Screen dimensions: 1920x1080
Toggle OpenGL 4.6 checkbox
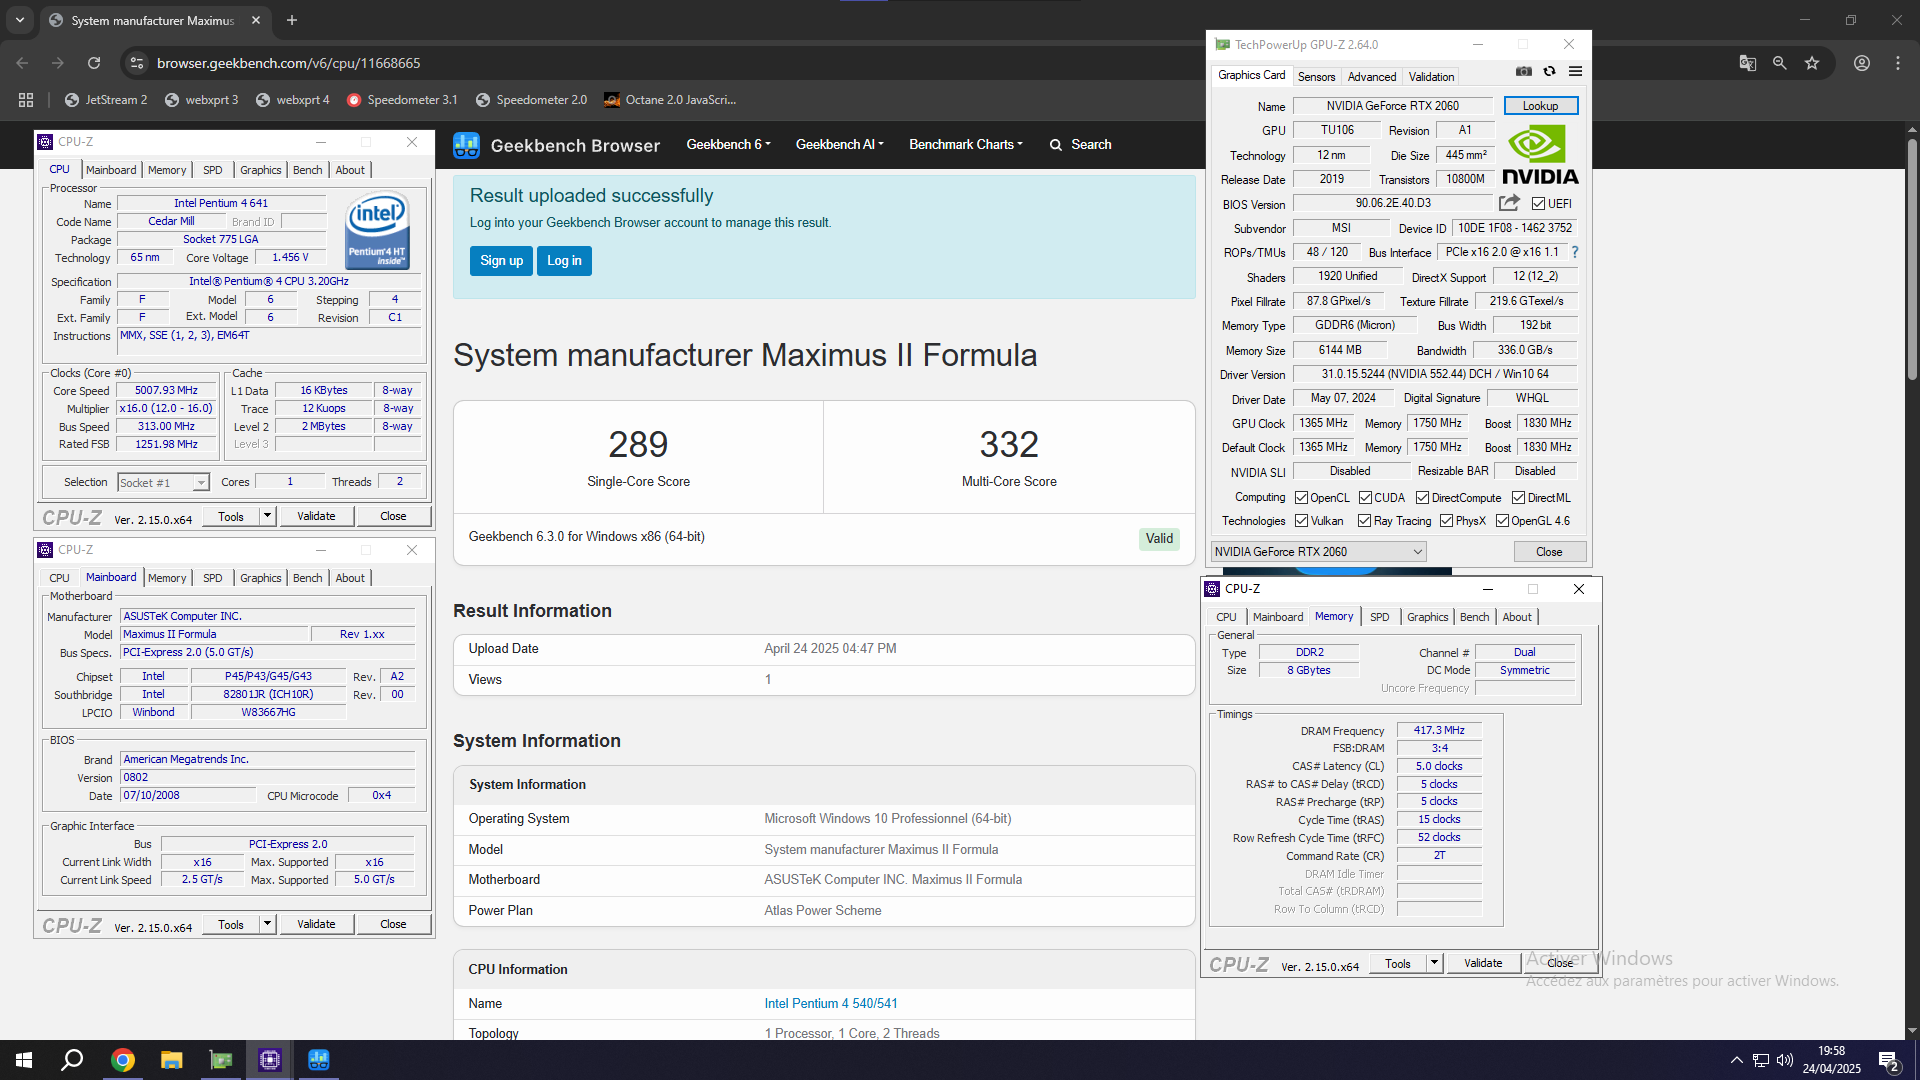(1502, 521)
